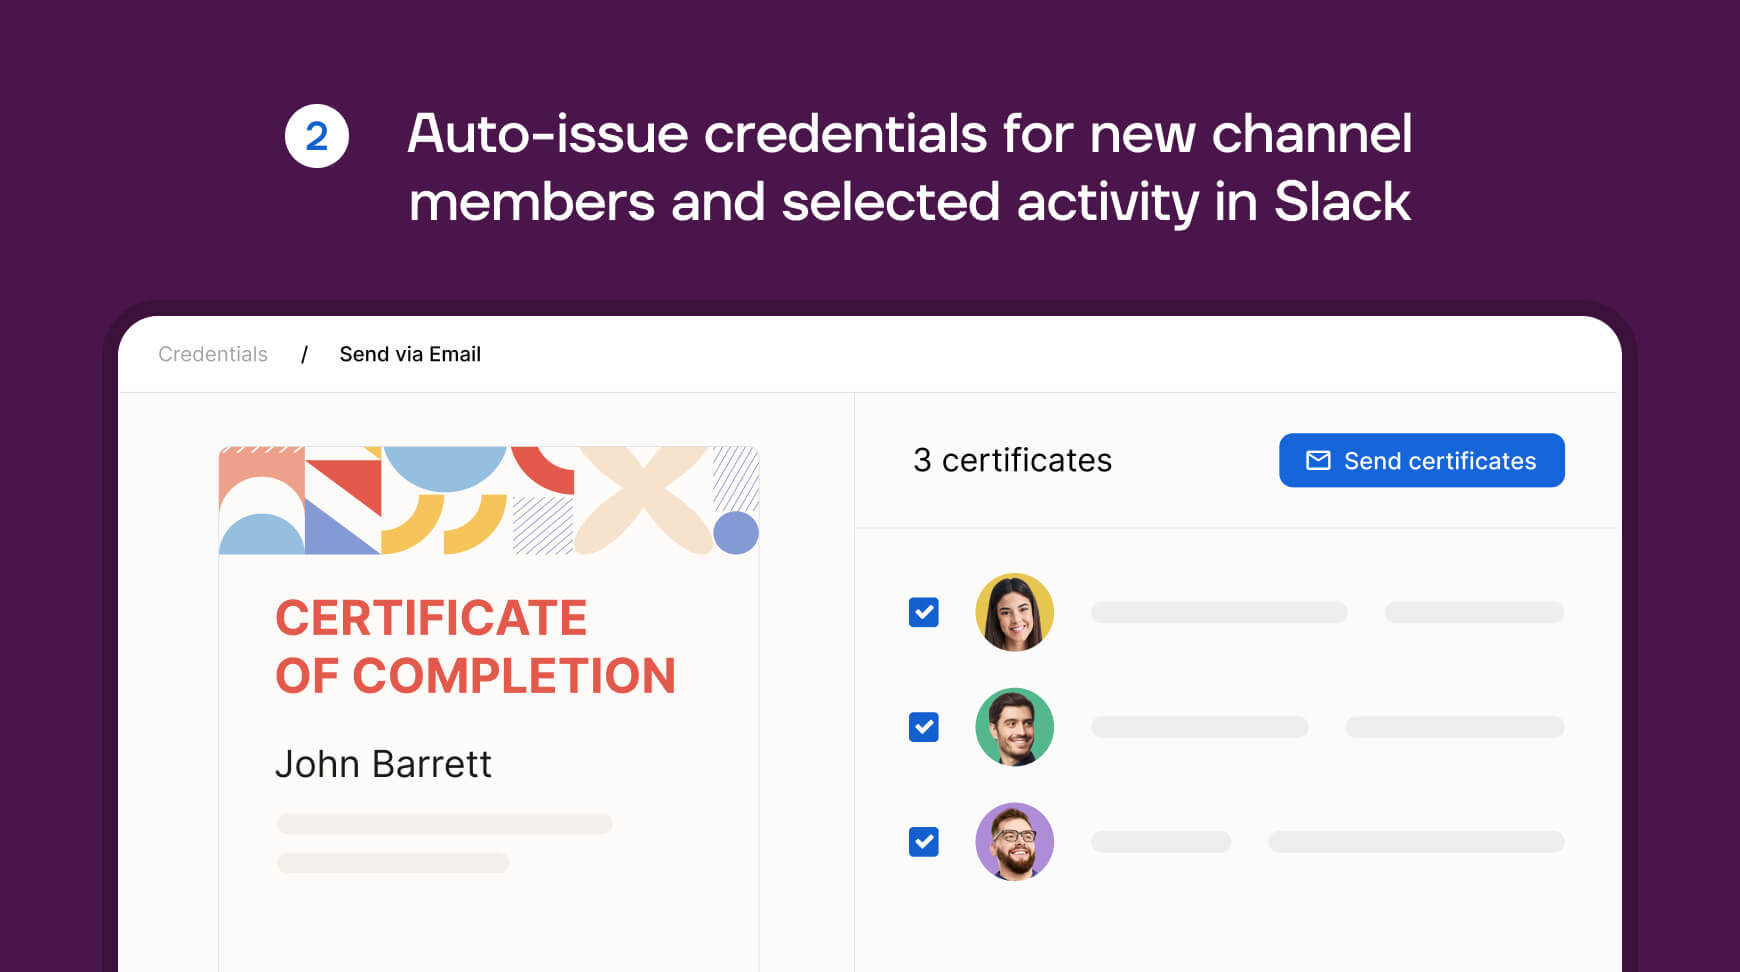Image resolution: width=1740 pixels, height=972 pixels.
Task: Click third recipient's email placeholder bar
Action: [x=1416, y=842]
